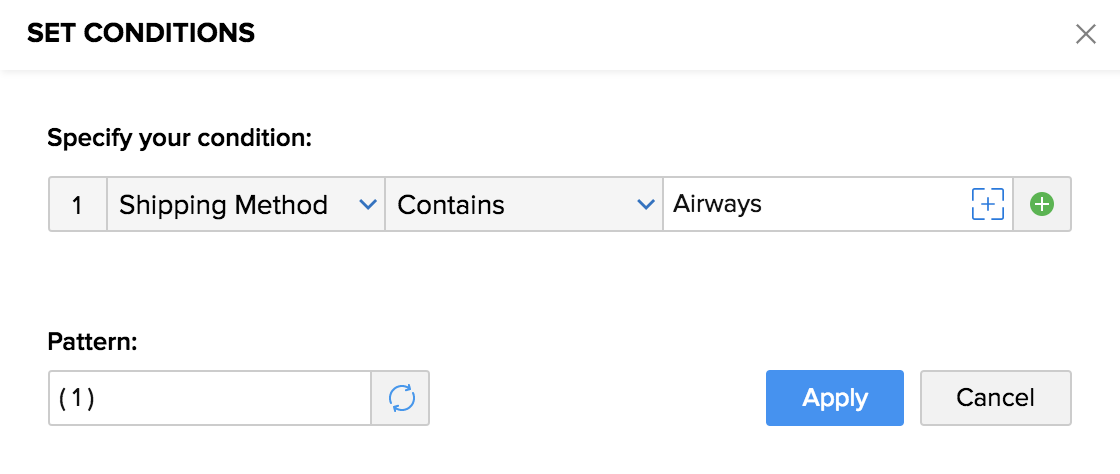Click the SET CONDITIONS dialog title
Screen dimensions: 1120x474
(141, 34)
